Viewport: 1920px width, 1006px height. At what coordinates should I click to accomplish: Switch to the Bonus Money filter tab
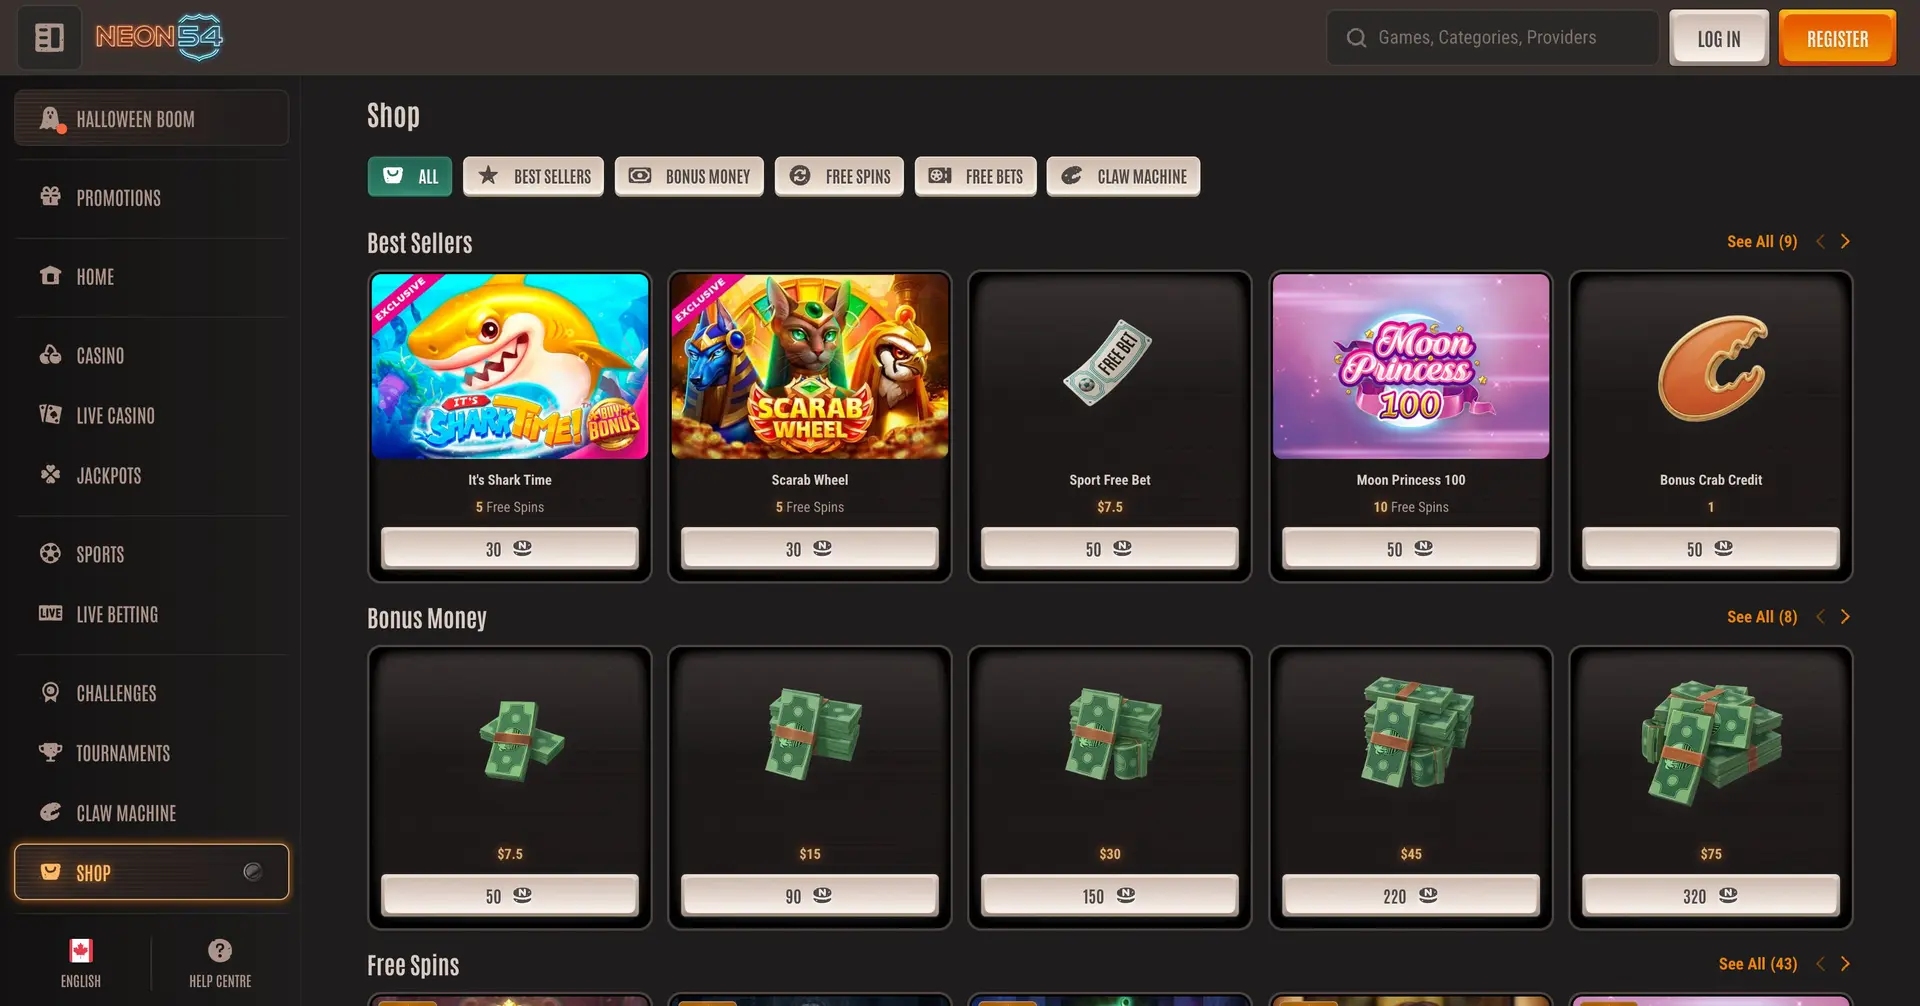[689, 176]
